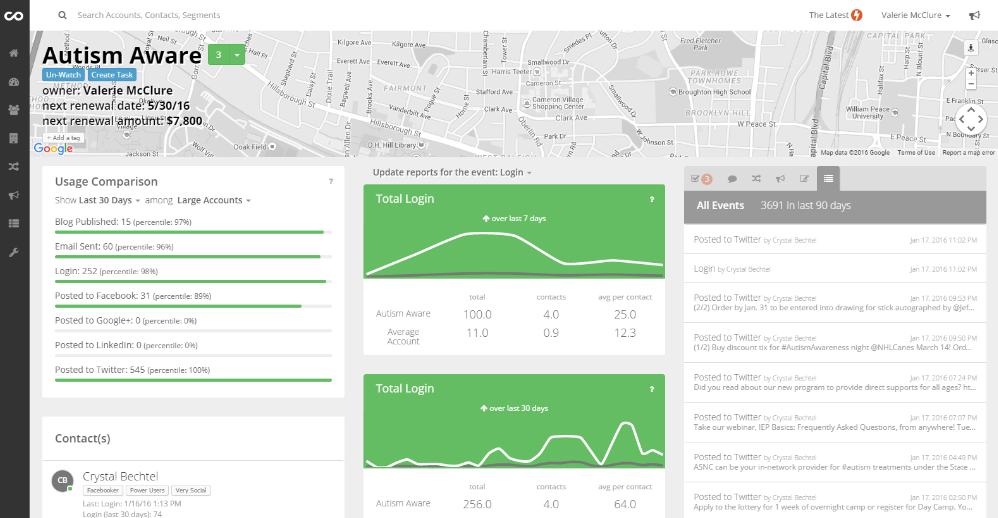Select the list view All Events tab
The height and width of the screenshot is (518, 998).
(828, 179)
